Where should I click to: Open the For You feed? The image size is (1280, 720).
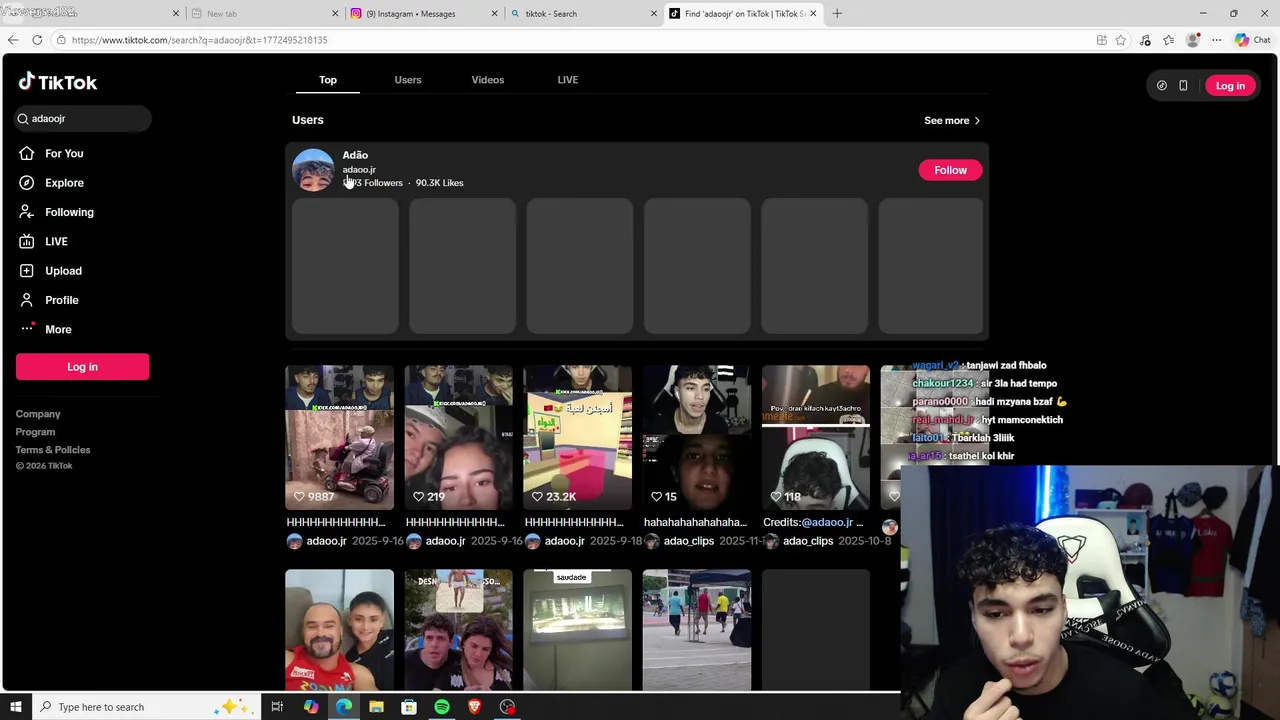coord(64,153)
